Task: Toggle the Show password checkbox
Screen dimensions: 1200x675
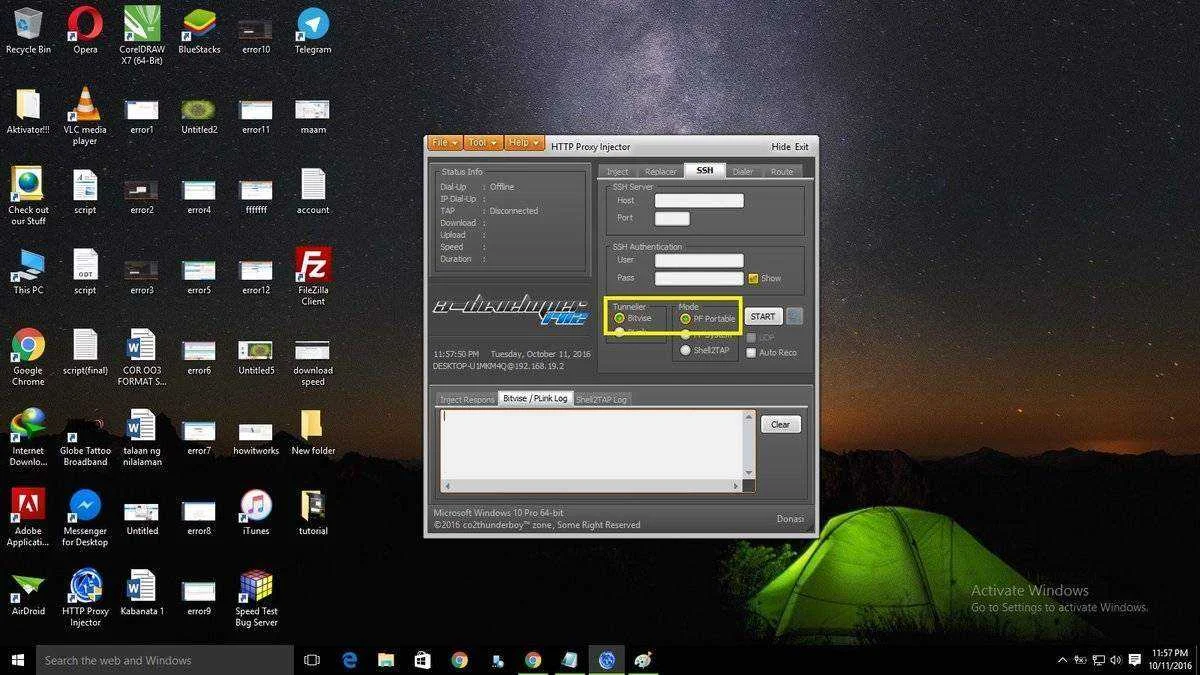Action: (753, 278)
